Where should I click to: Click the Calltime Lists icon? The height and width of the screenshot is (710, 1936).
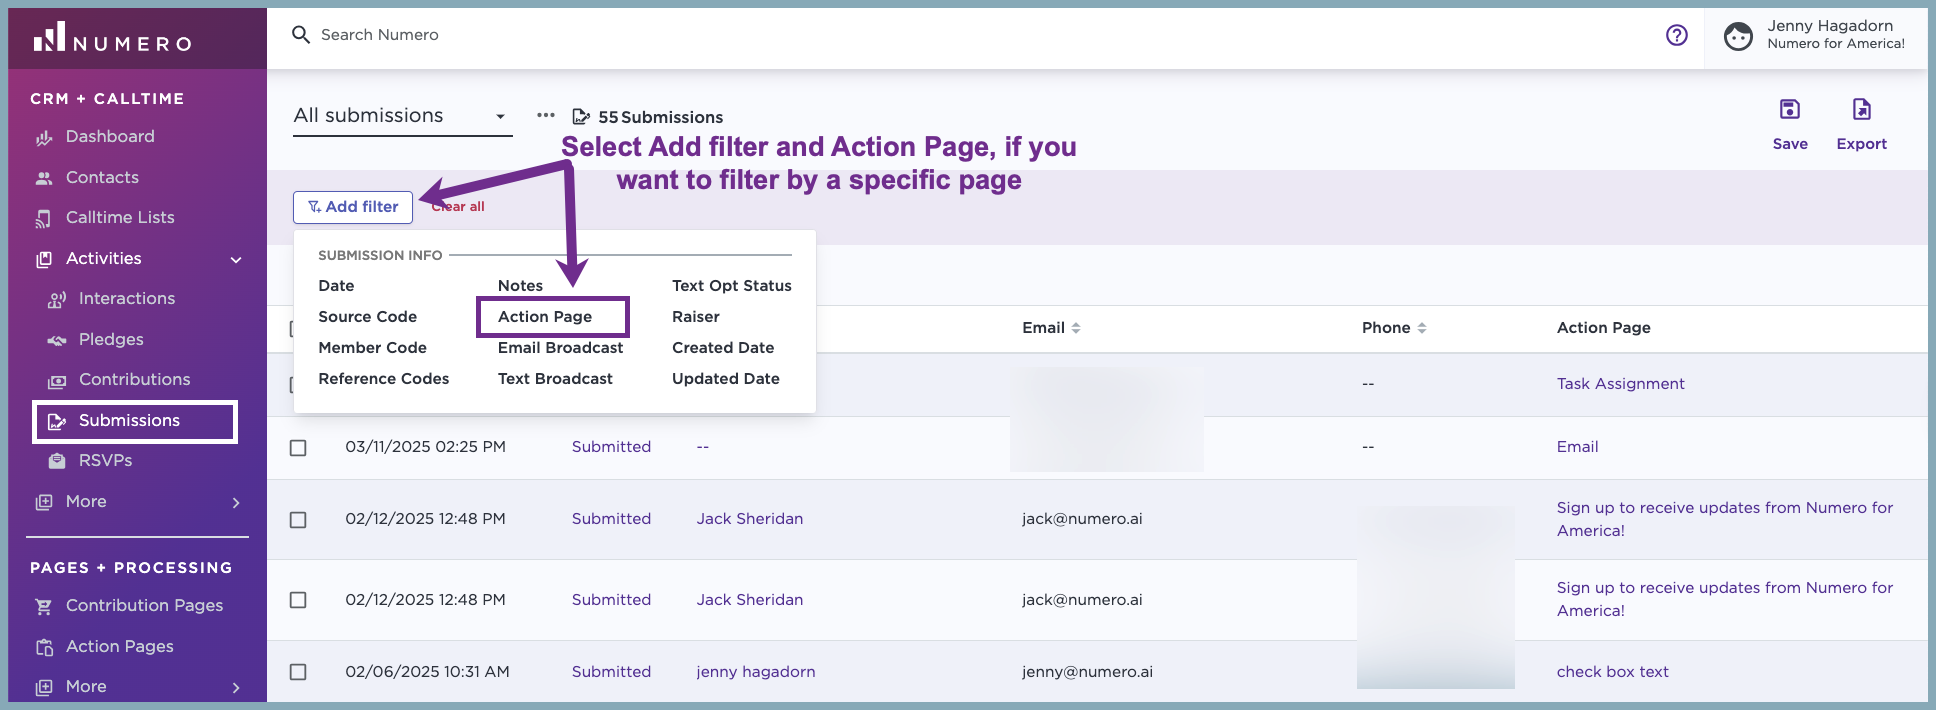pos(44,218)
